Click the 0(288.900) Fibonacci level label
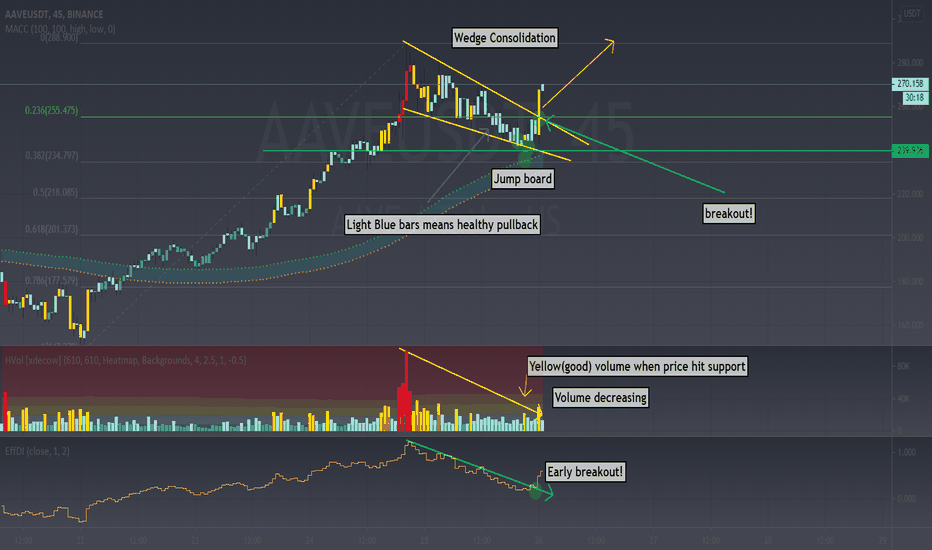The width and height of the screenshot is (932, 550). point(59,37)
